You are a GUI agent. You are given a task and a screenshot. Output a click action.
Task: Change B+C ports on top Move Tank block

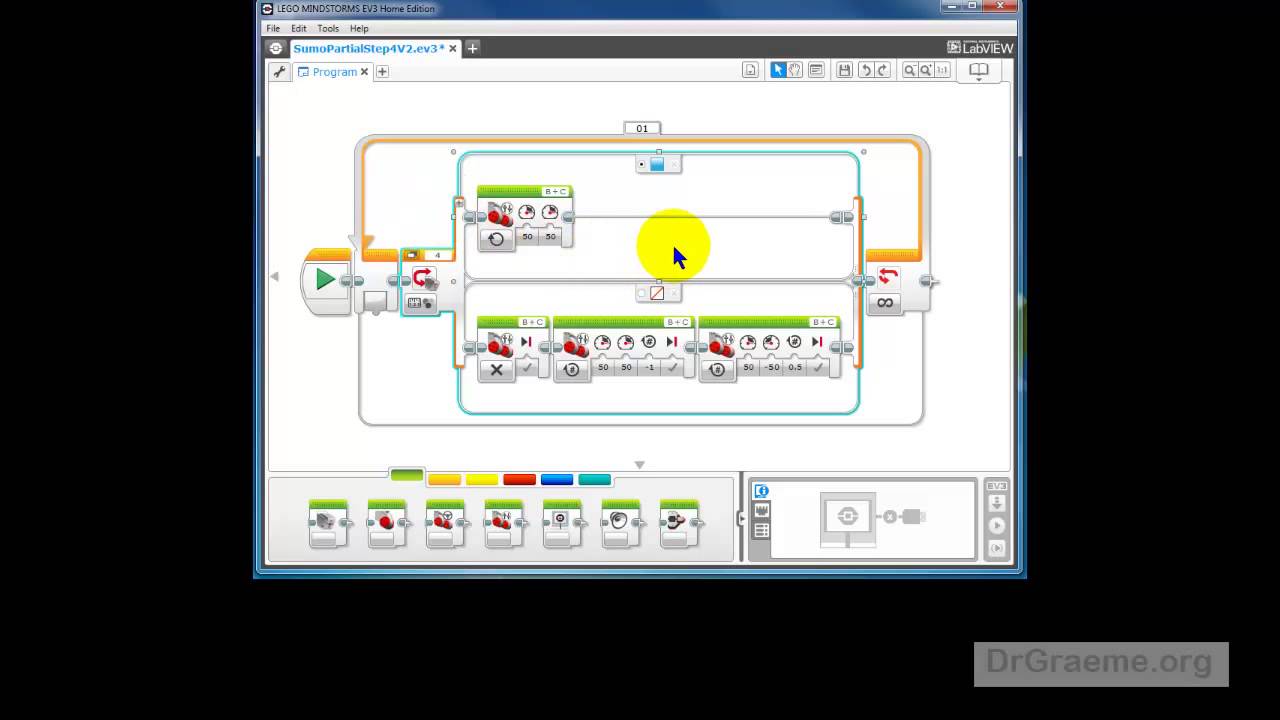pos(555,191)
